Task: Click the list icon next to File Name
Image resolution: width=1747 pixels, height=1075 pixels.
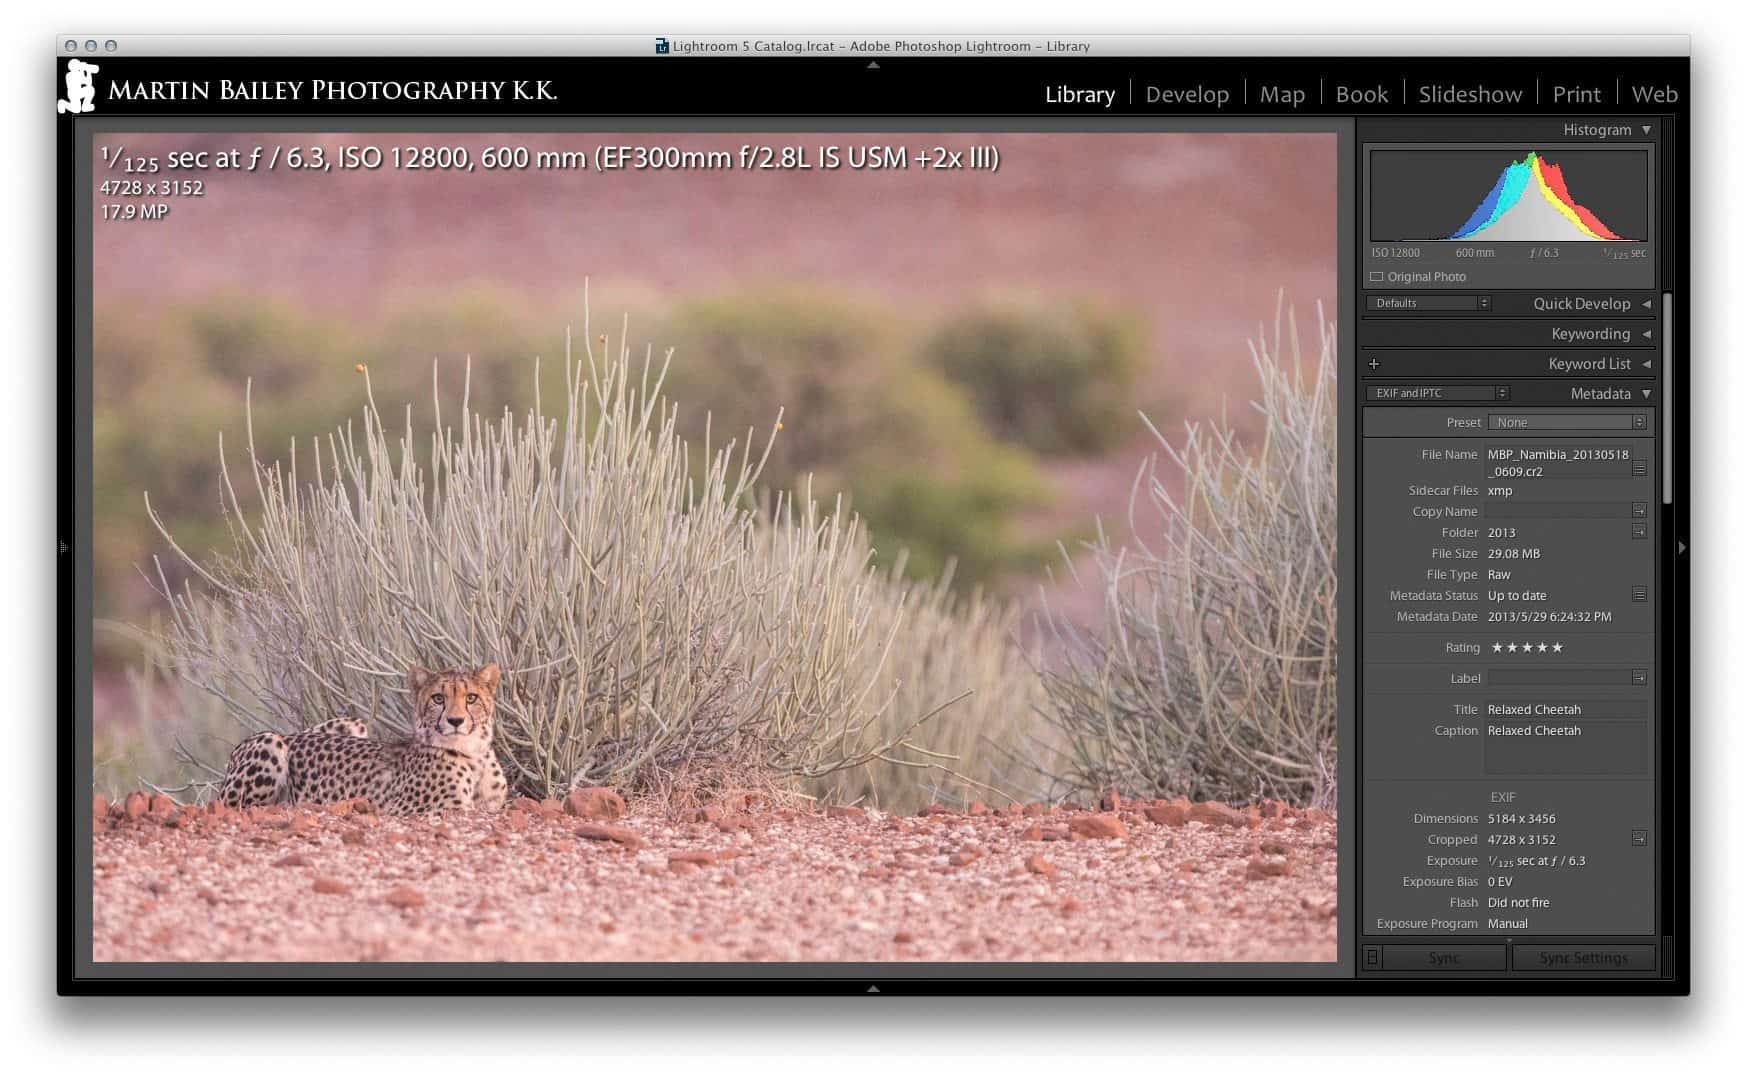Action: [x=1639, y=468]
